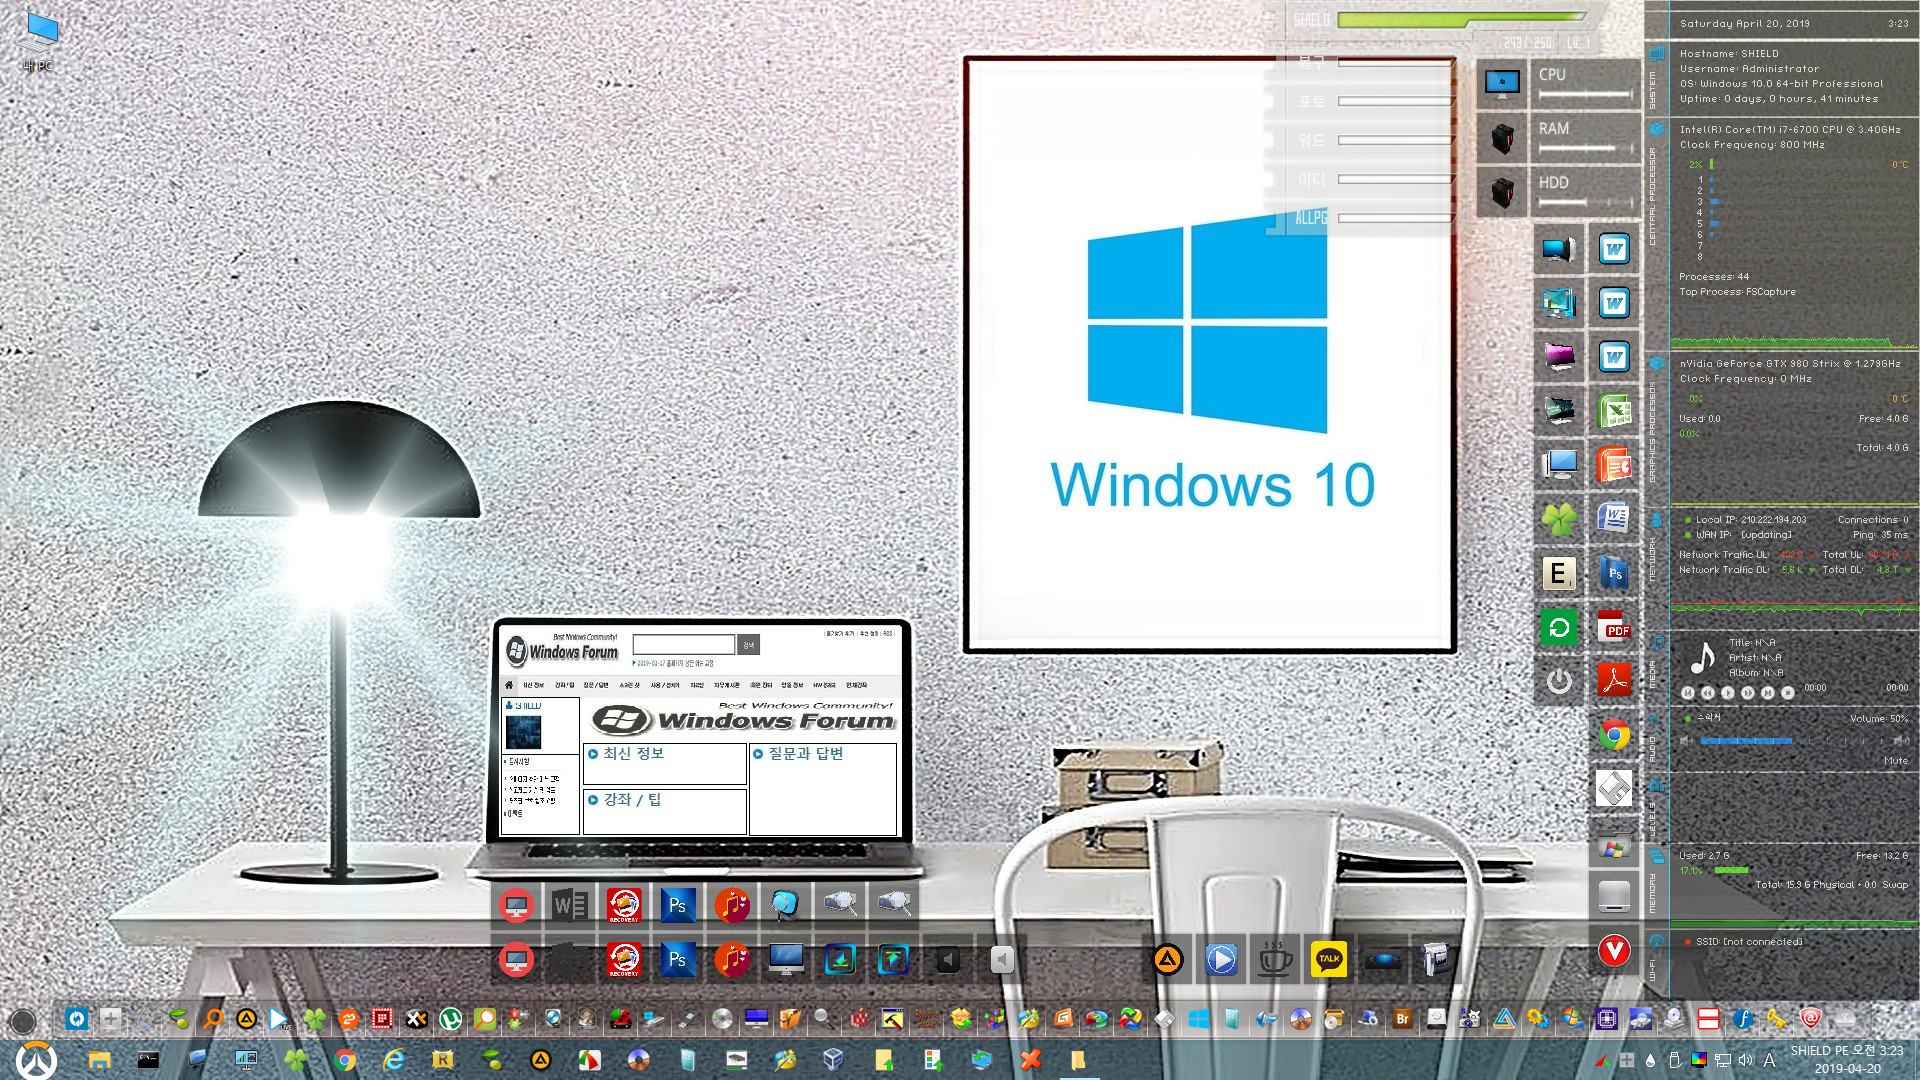
Task: Toggle the input language A indicator in the tray
Action: [1769, 1060]
